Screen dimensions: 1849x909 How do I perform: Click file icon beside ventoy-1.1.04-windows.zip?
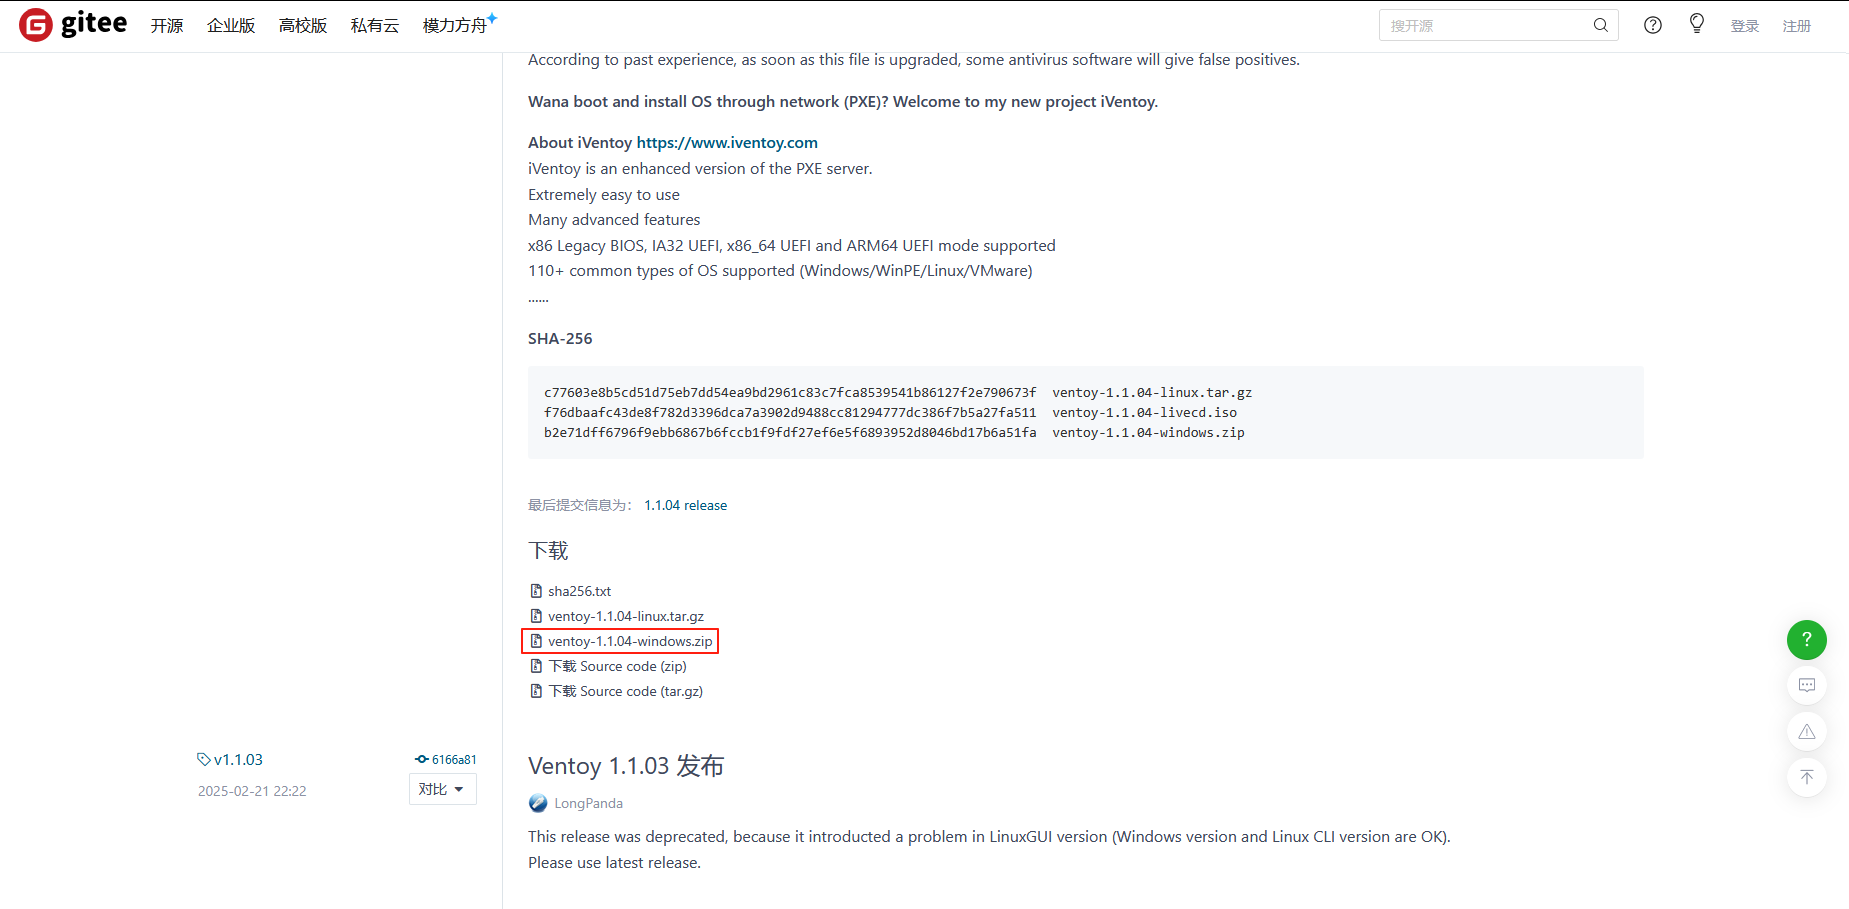(536, 641)
